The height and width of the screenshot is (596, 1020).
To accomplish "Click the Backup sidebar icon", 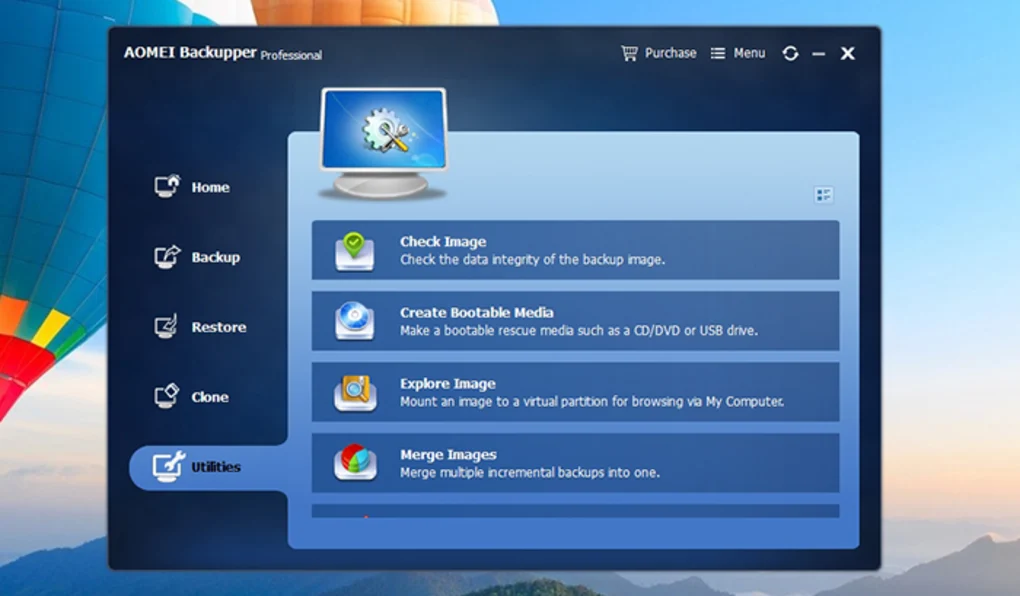I will (167, 257).
